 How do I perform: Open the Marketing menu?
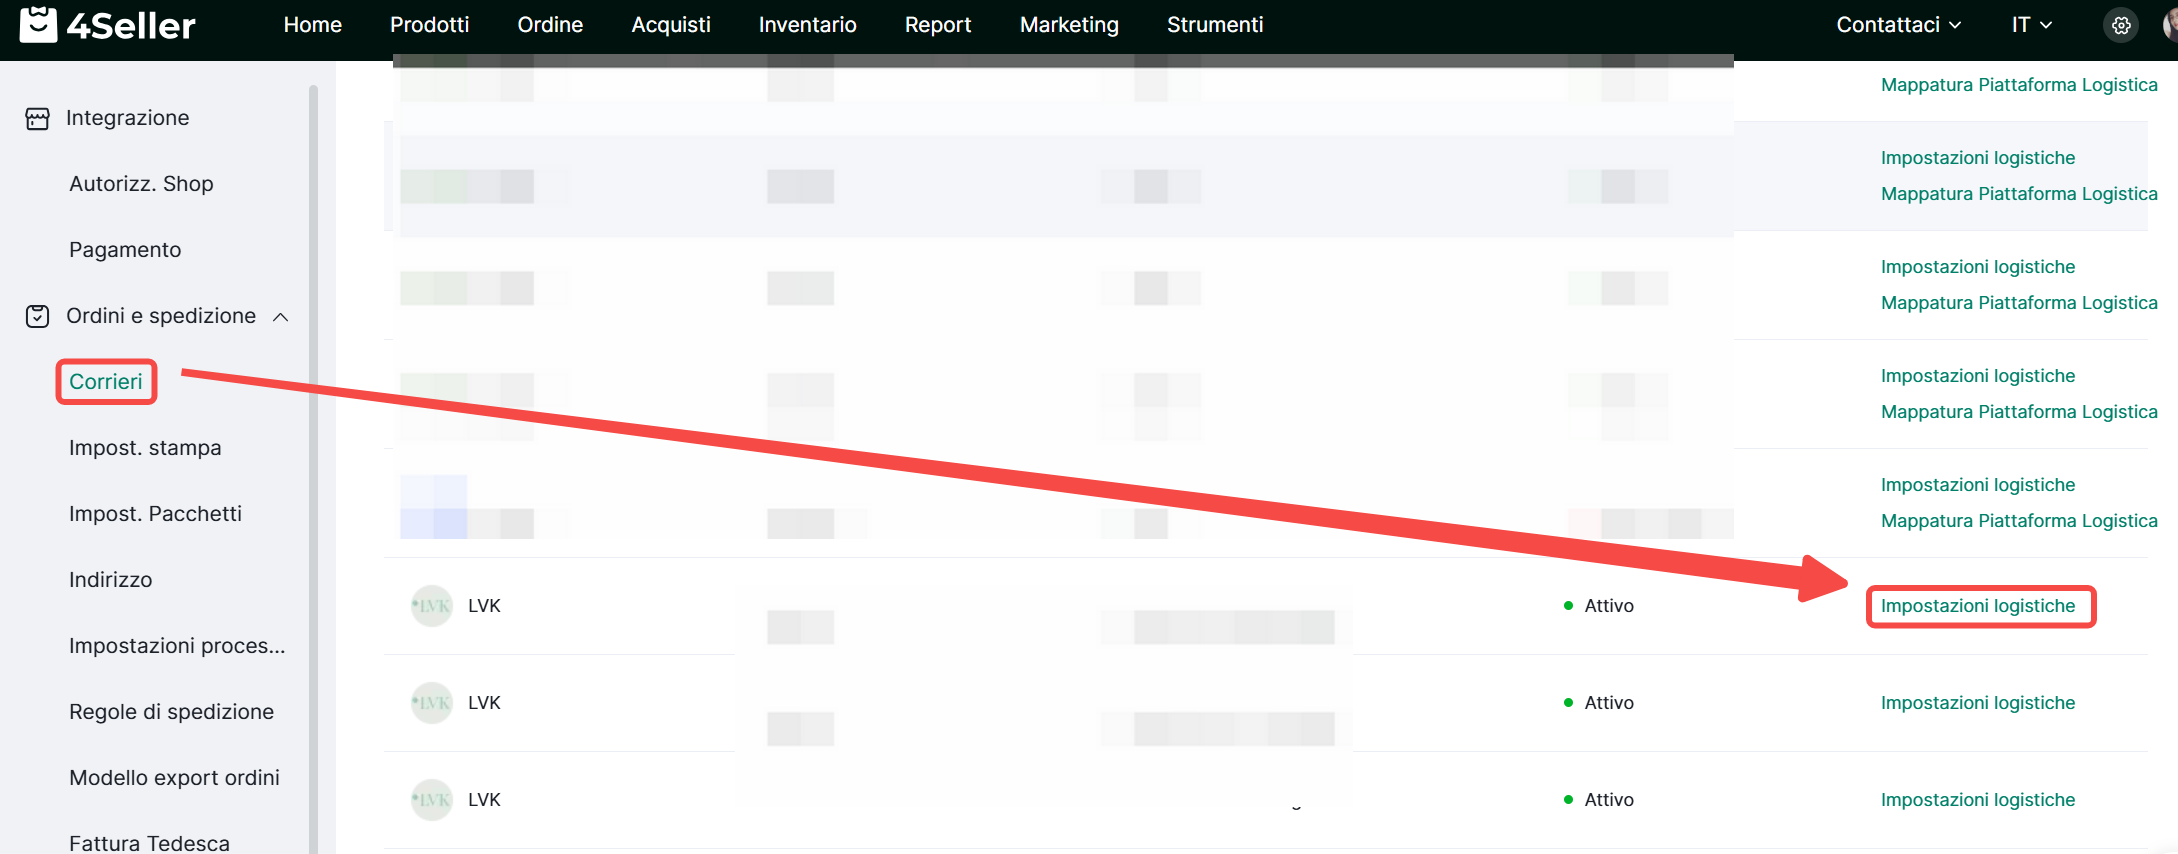pyautogui.click(x=1069, y=25)
